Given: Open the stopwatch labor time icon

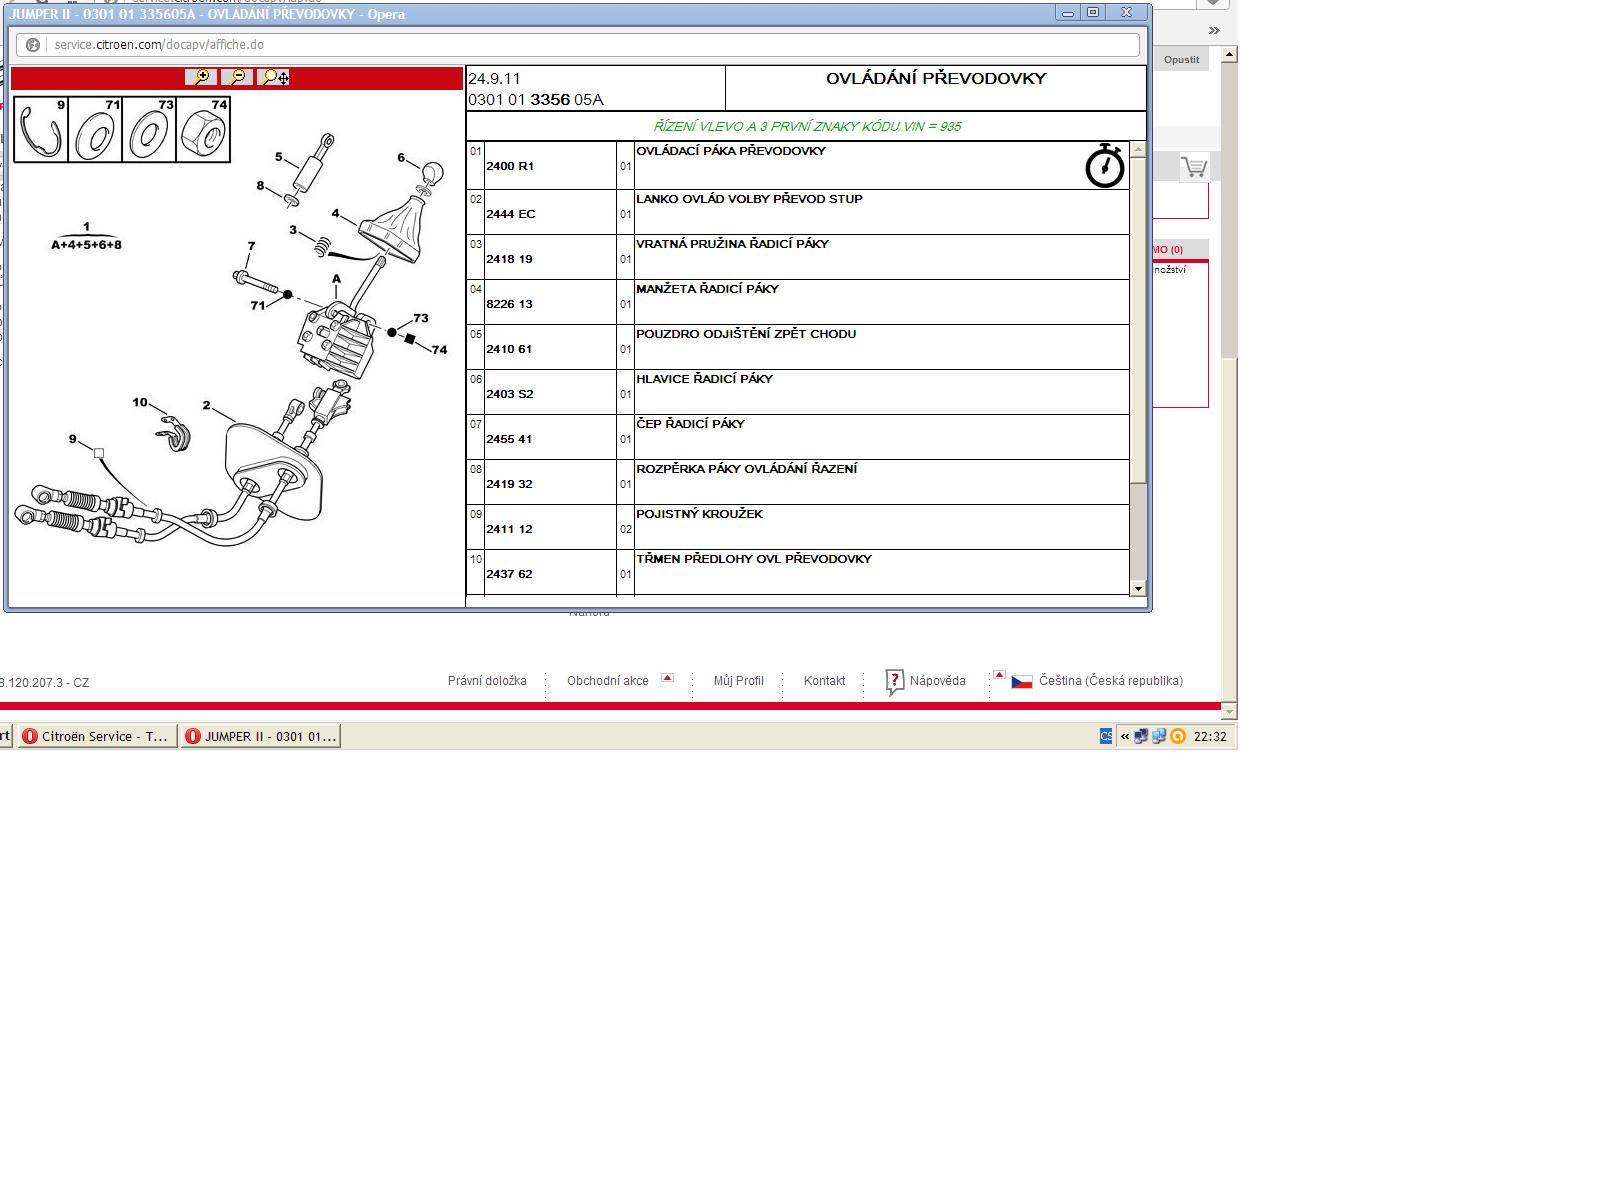Looking at the screenshot, I should point(1105,166).
